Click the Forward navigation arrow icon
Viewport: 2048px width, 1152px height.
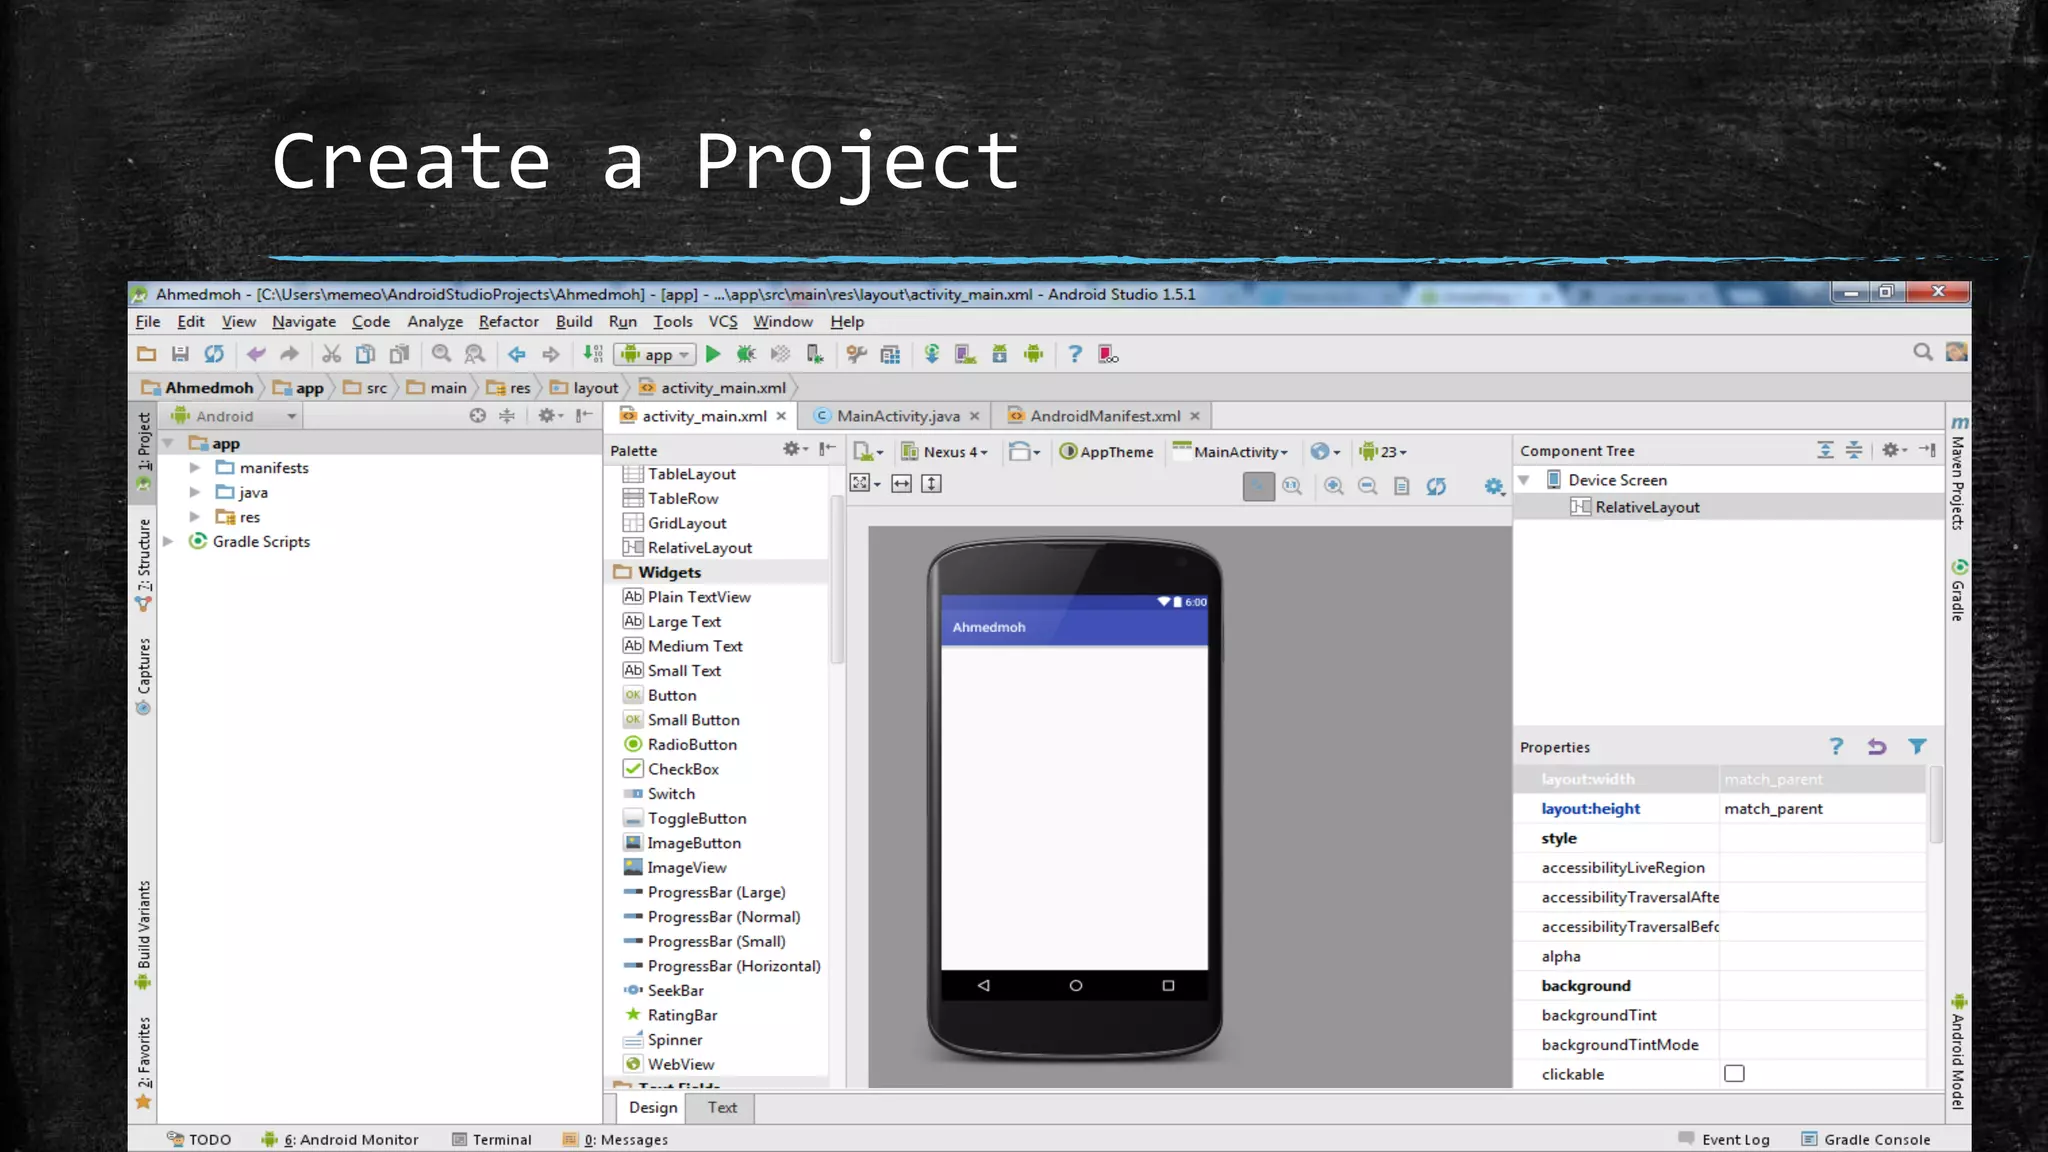coord(550,354)
